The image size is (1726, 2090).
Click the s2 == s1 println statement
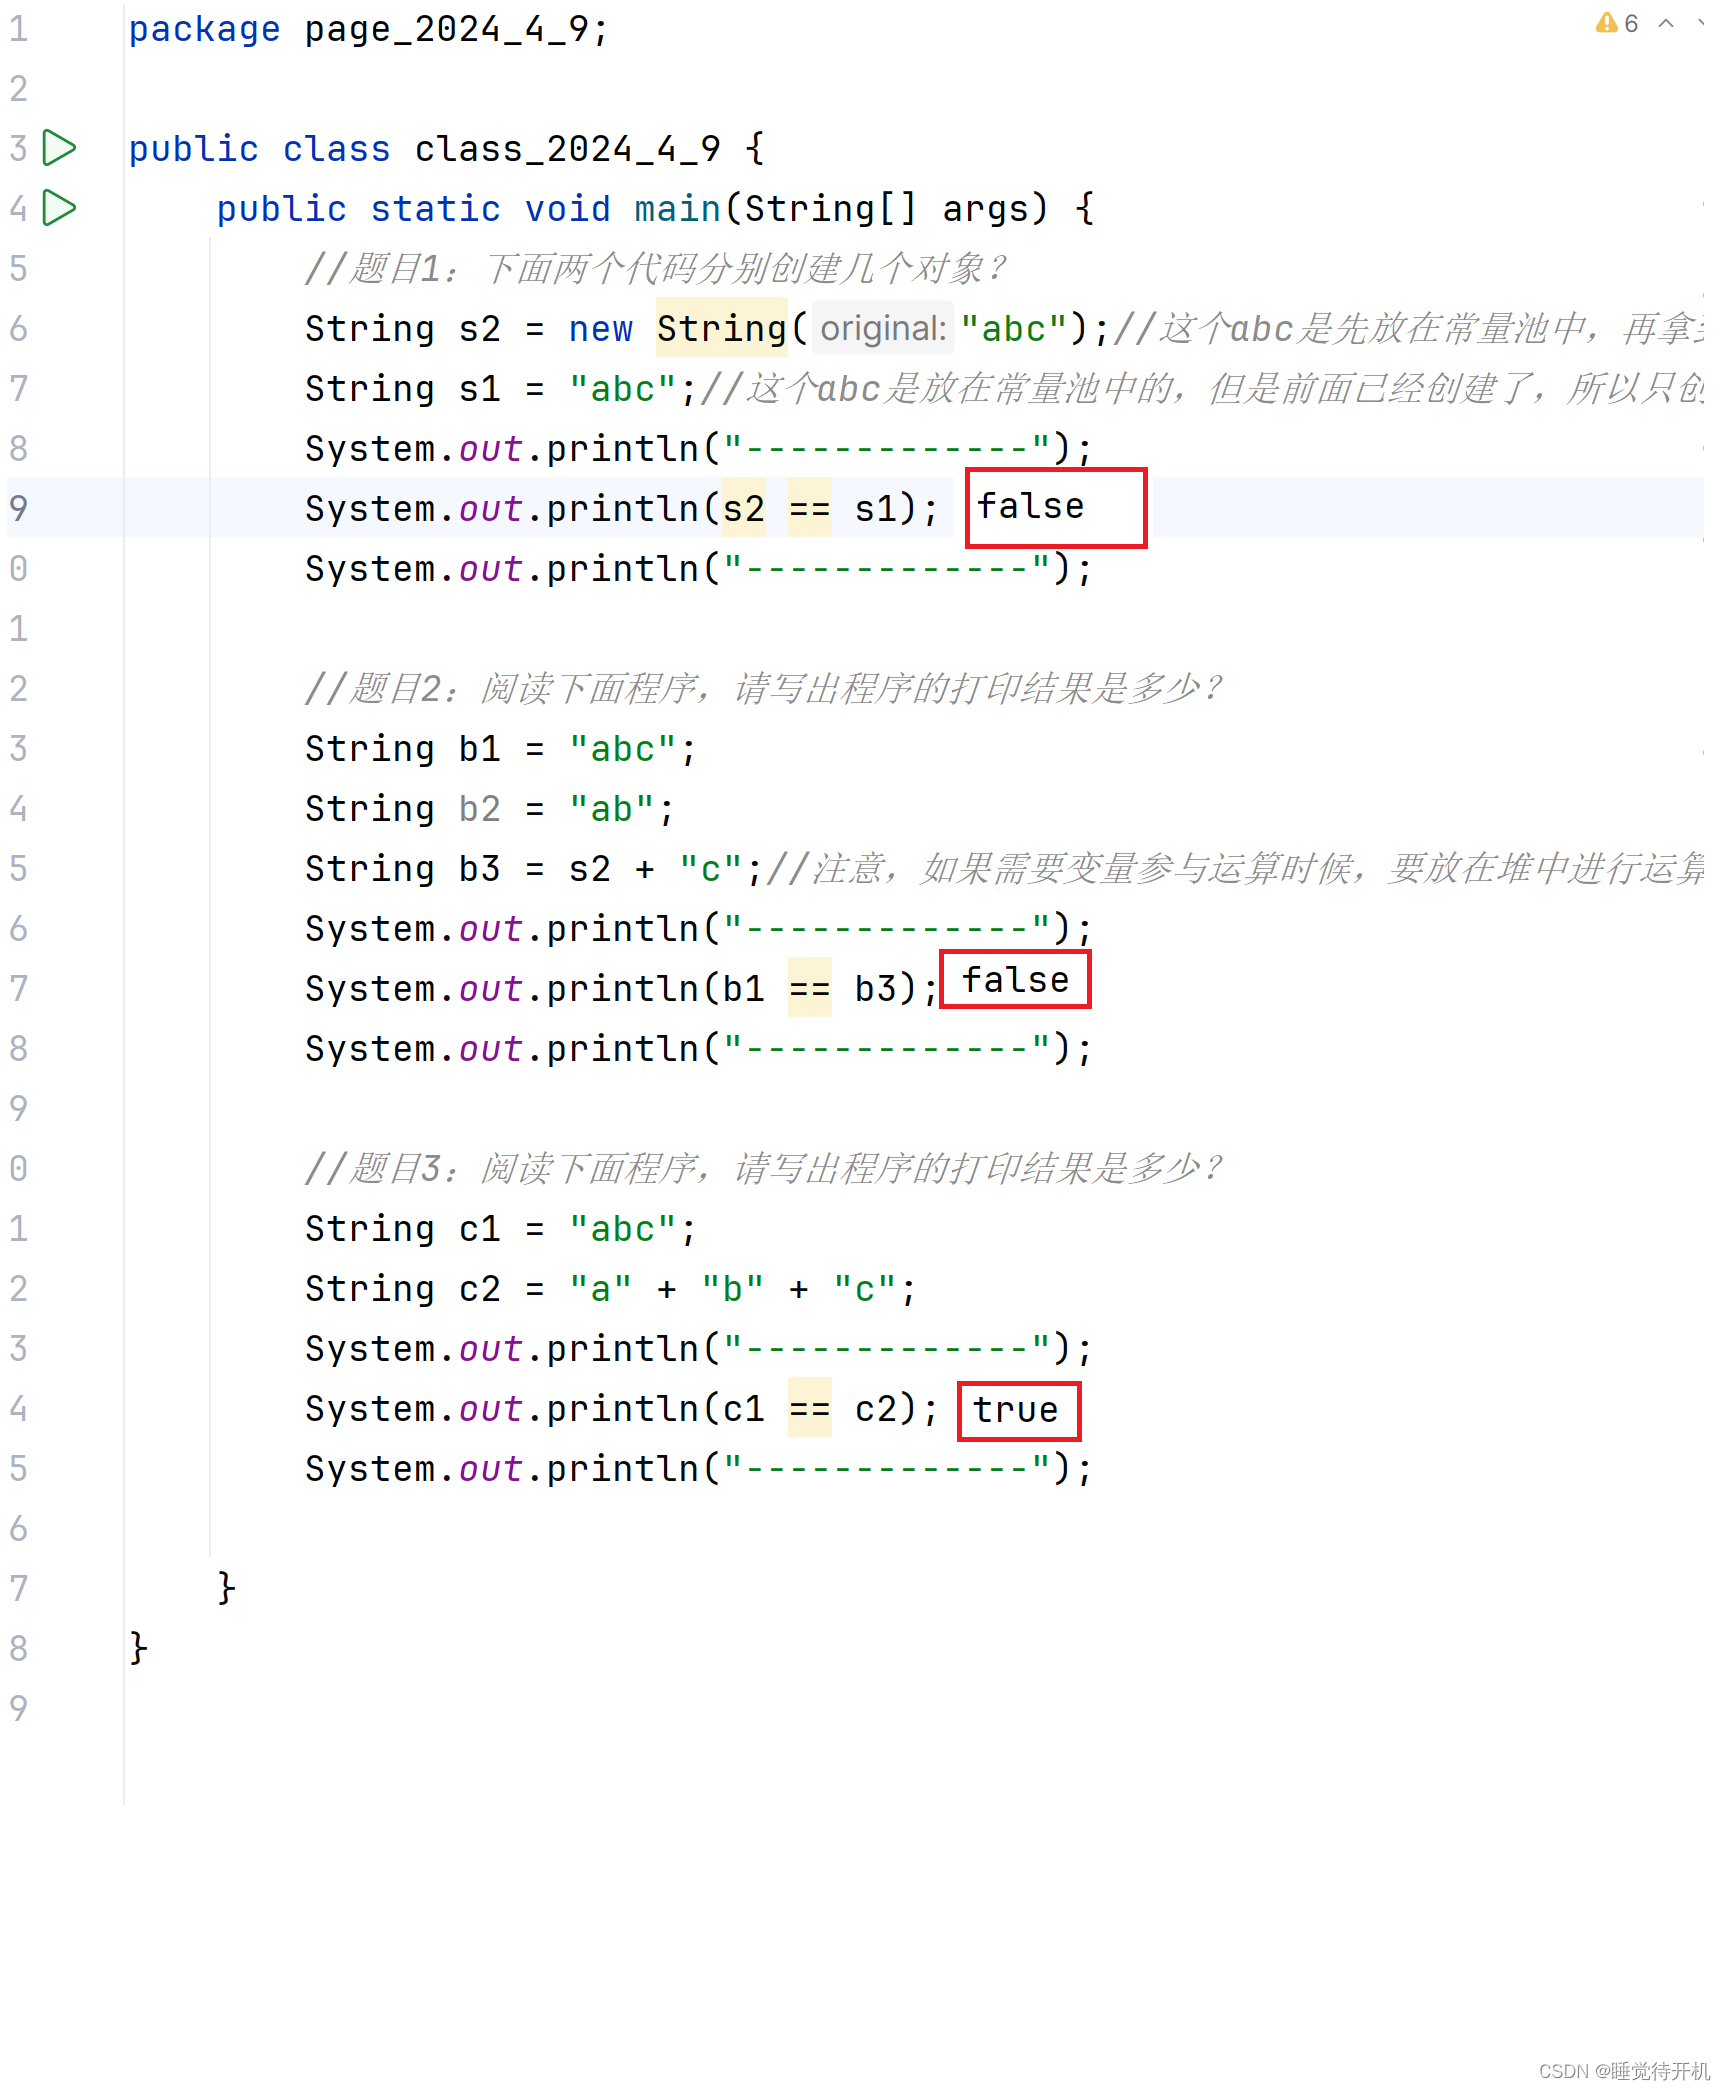tap(622, 508)
